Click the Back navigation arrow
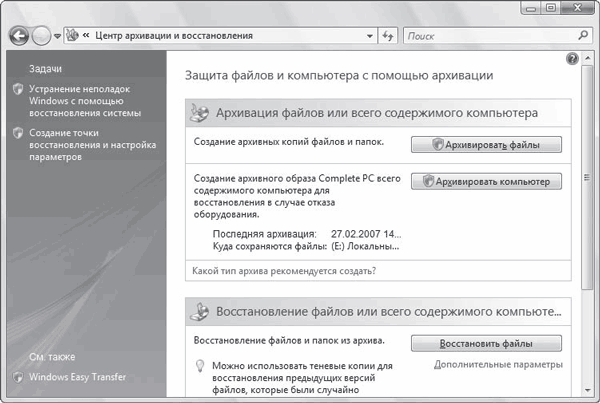This screenshot has height=403, width=600. [x=18, y=35]
